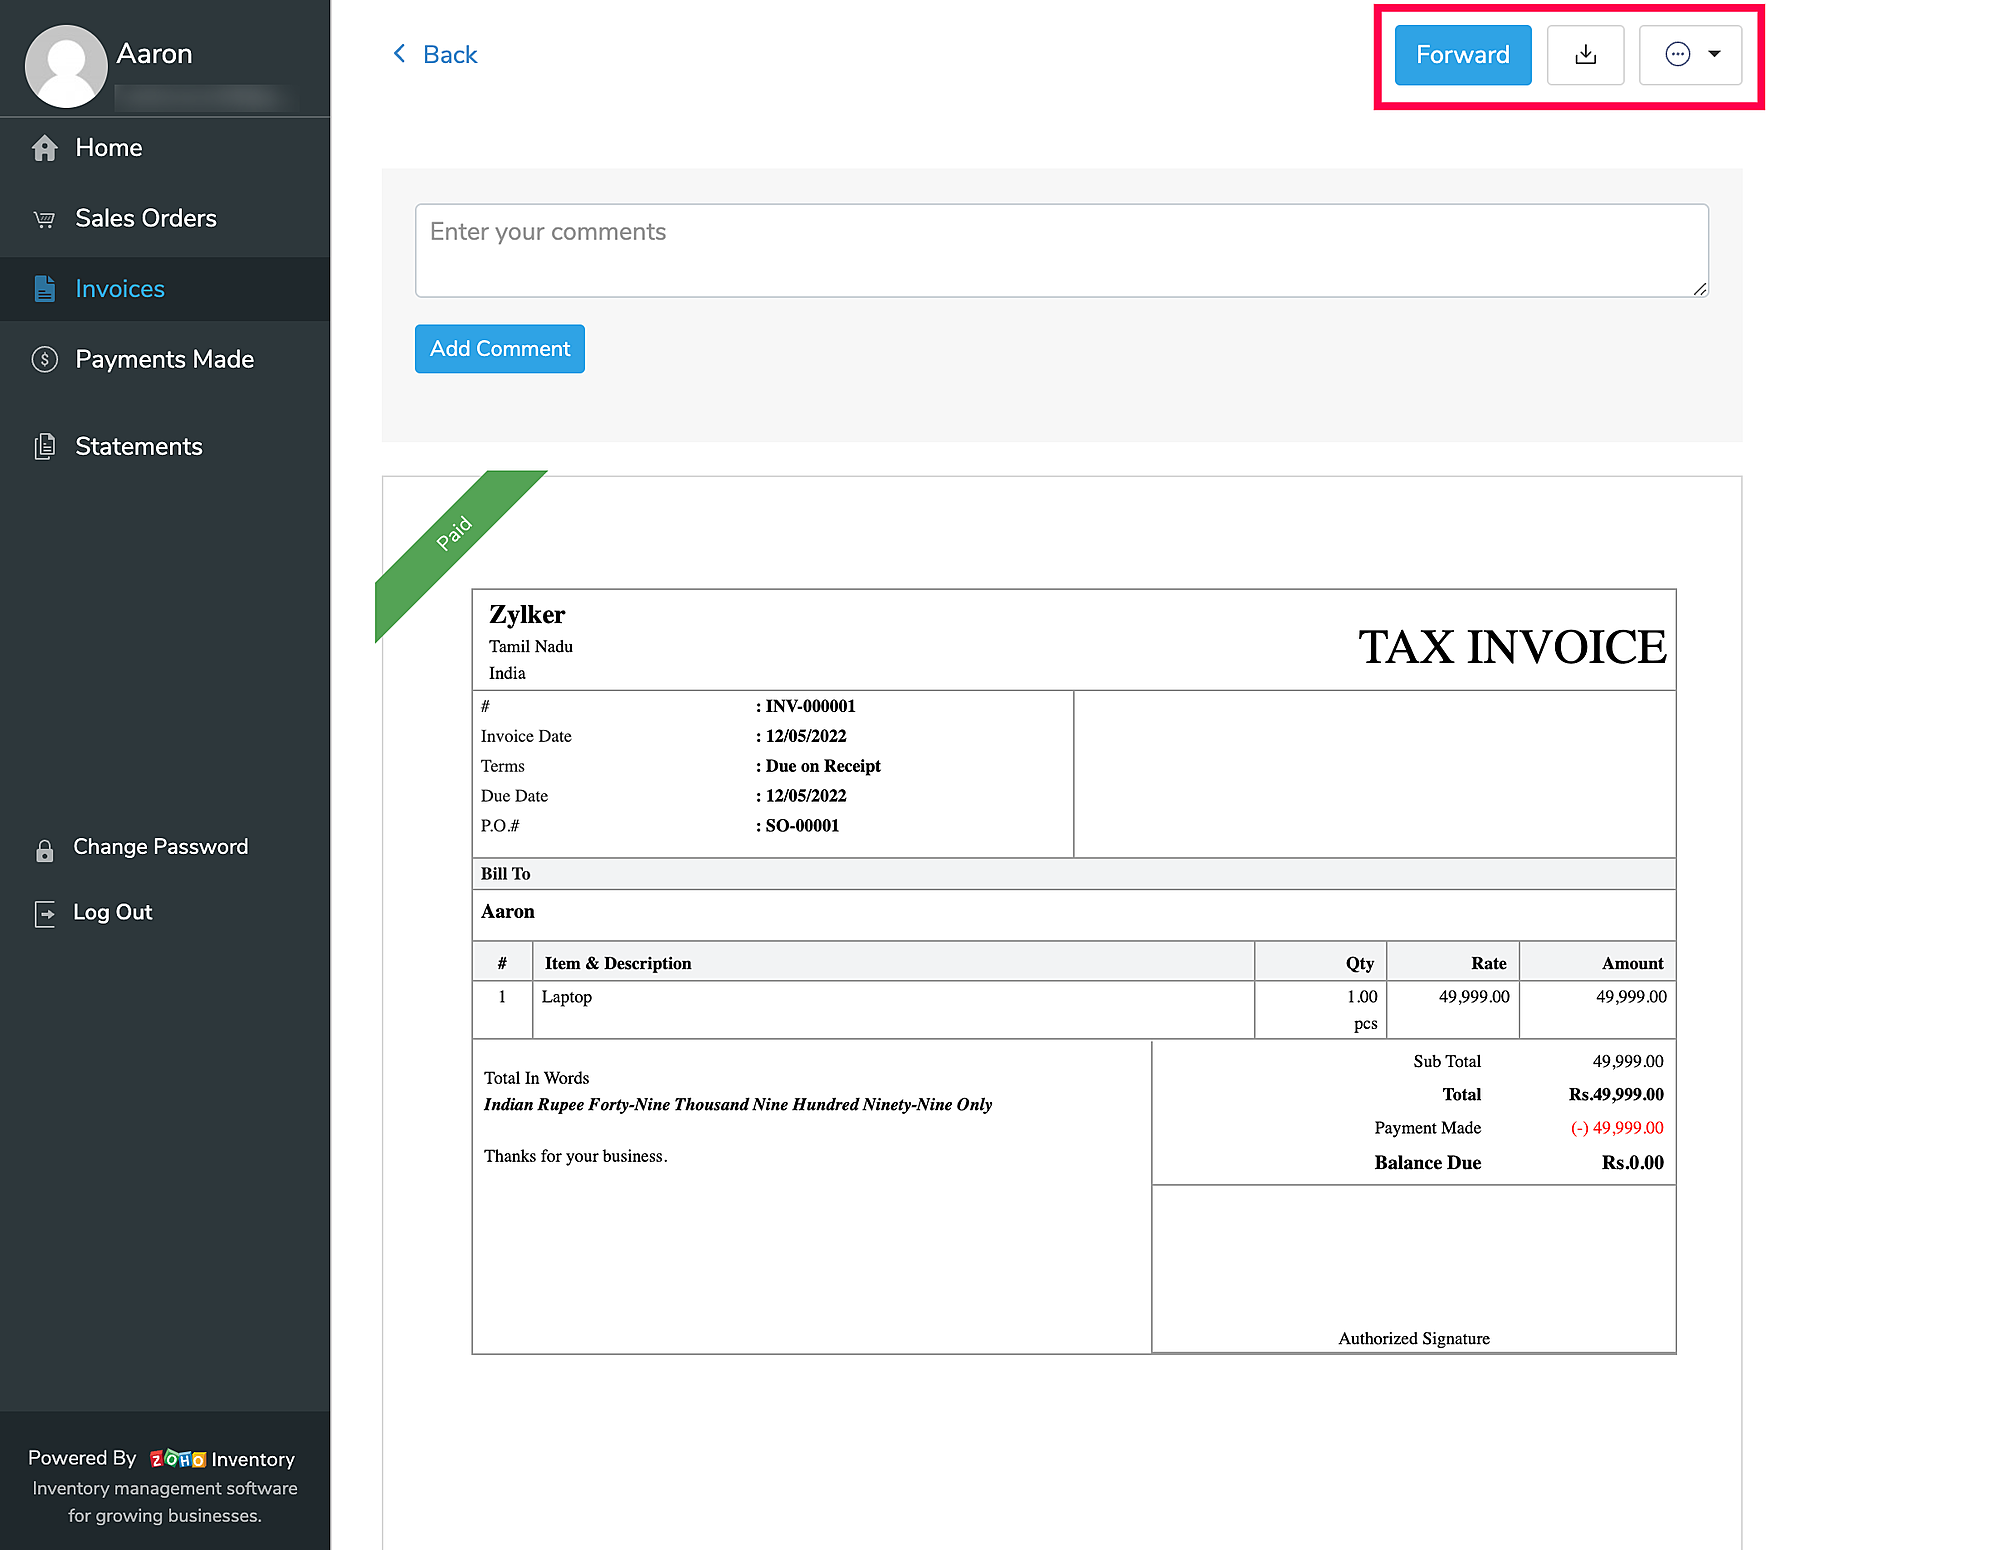Click the Change Password lock icon
Viewport: 2000px width, 1550px height.
pos(45,850)
